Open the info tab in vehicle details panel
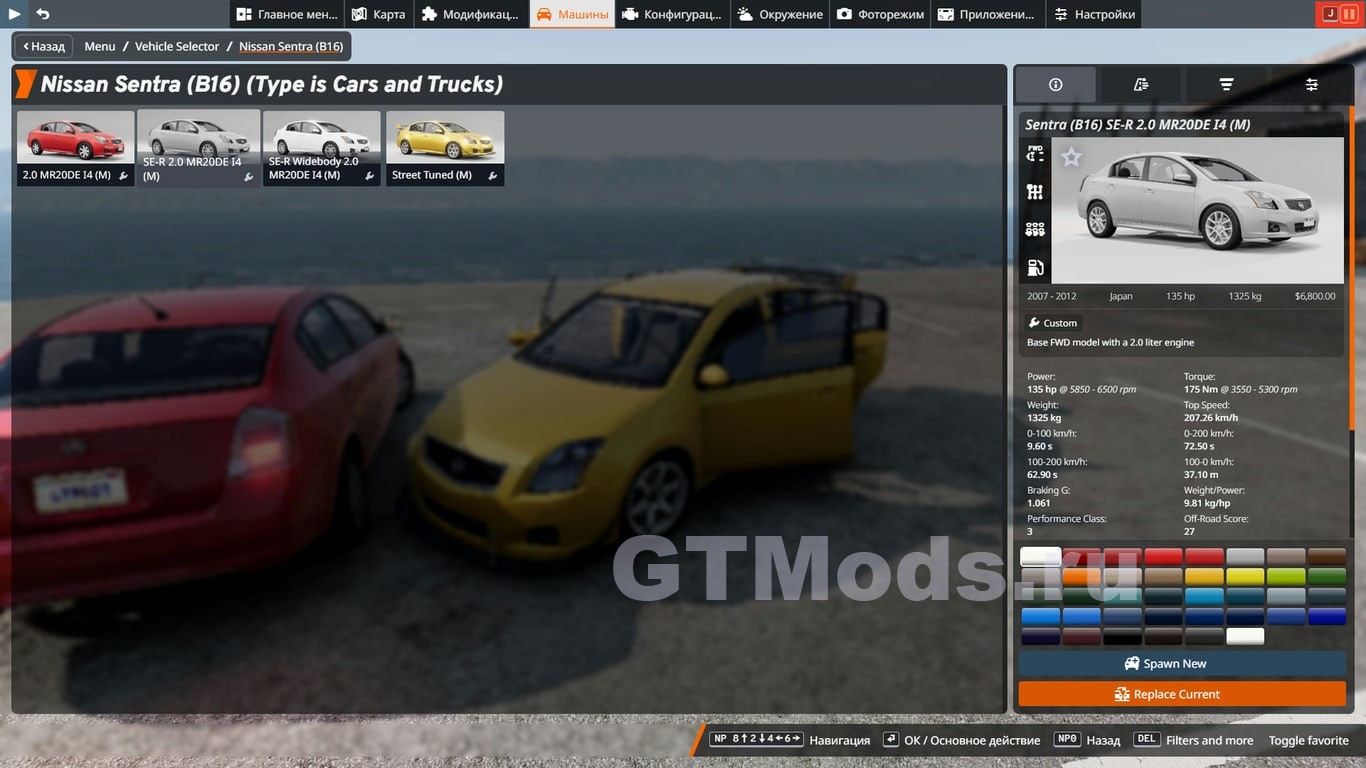 [1056, 85]
